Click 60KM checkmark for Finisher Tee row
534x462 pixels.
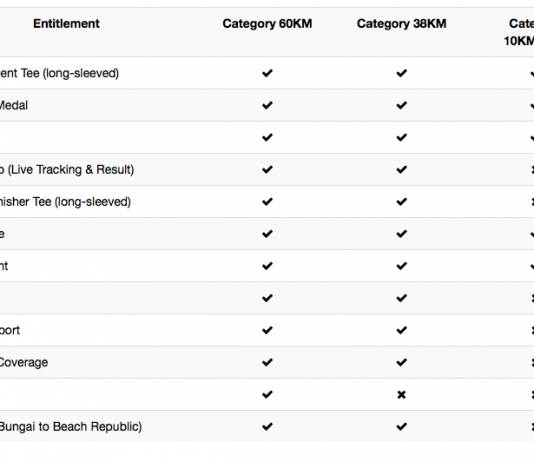(x=267, y=202)
